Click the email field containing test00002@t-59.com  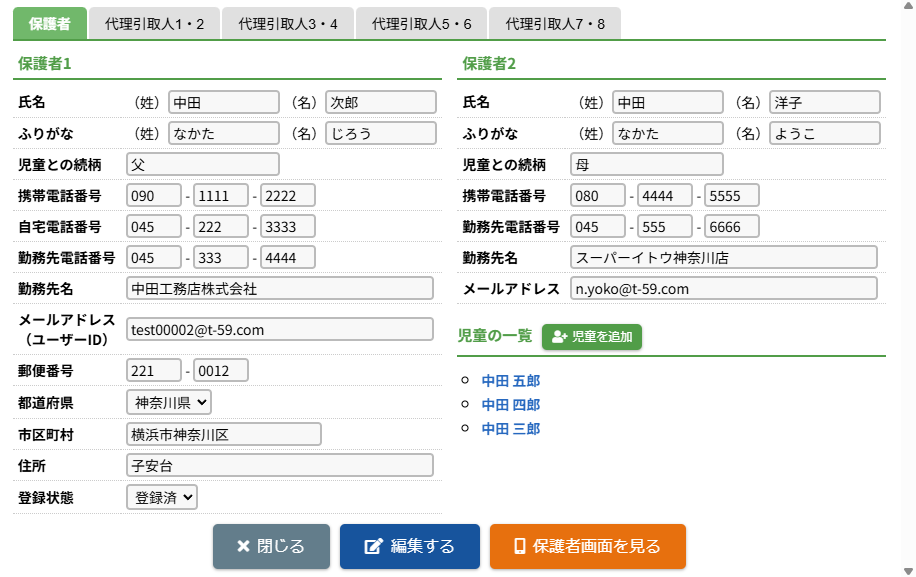pyautogui.click(x=280, y=329)
